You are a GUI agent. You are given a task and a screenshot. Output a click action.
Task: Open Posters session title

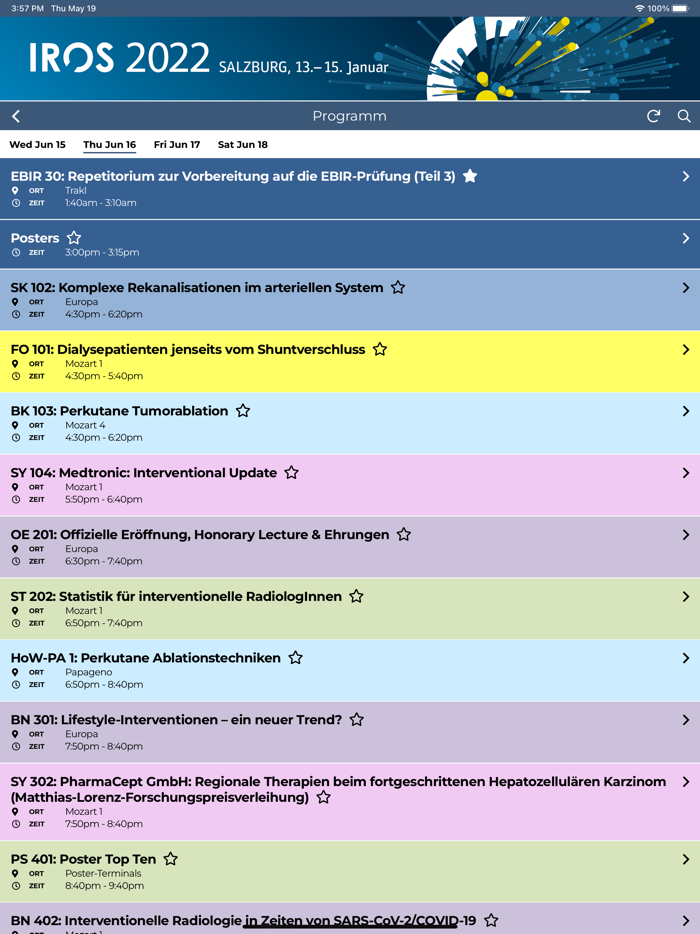point(35,238)
